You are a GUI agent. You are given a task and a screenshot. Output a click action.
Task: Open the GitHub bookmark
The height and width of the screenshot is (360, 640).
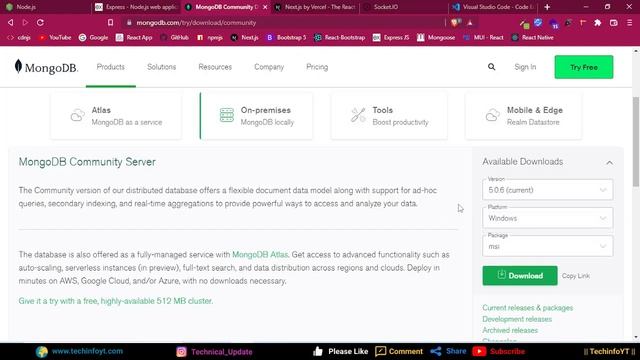tap(174, 38)
